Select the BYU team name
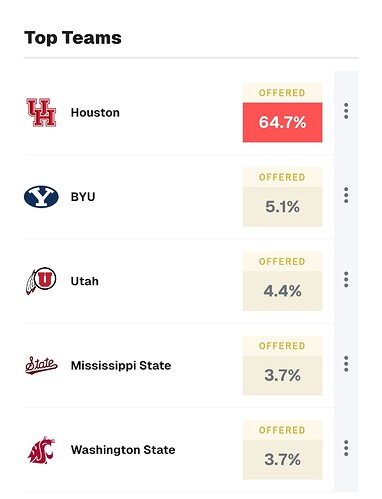The width and height of the screenshot is (382, 499). (83, 197)
